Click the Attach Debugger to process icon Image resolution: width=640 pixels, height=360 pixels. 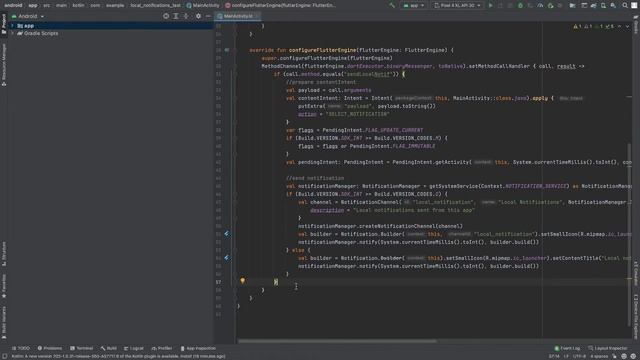[551, 5]
